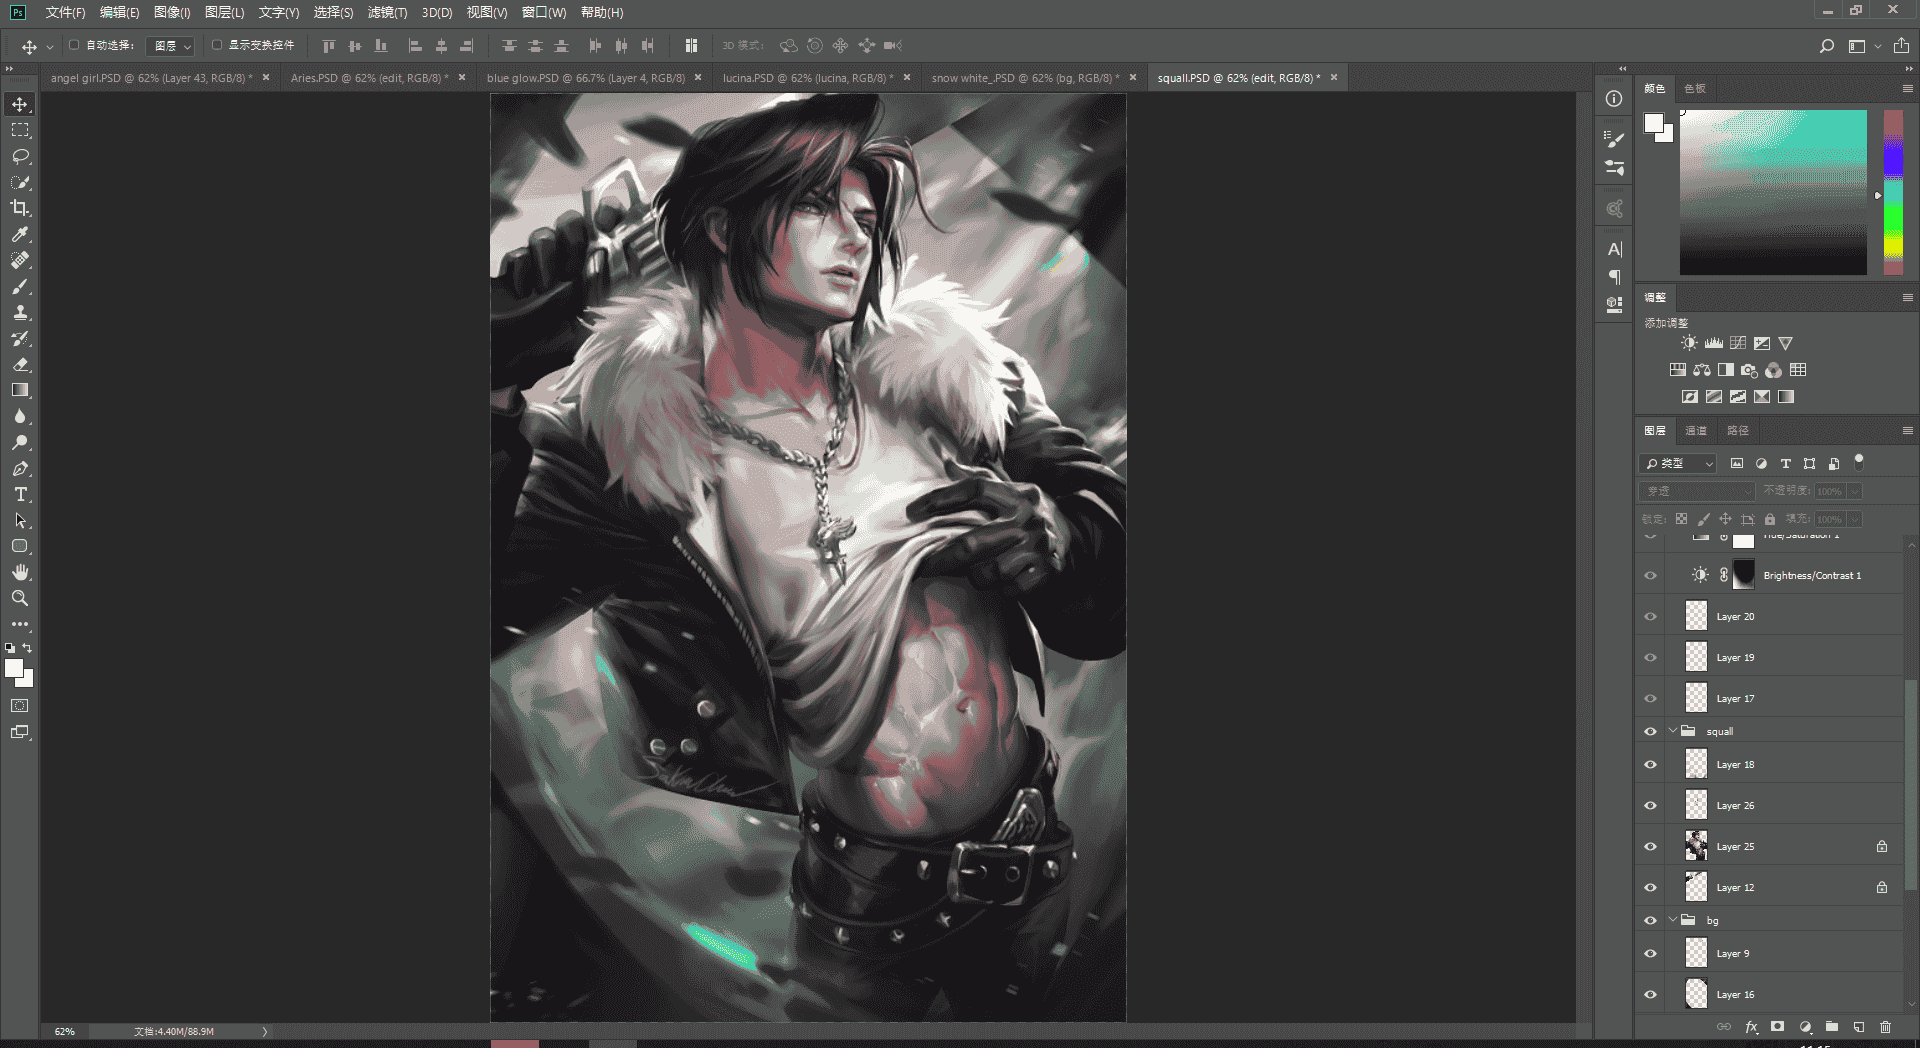The width and height of the screenshot is (1920, 1048).
Task: Select the Eraser tool
Action: [x=20, y=365]
